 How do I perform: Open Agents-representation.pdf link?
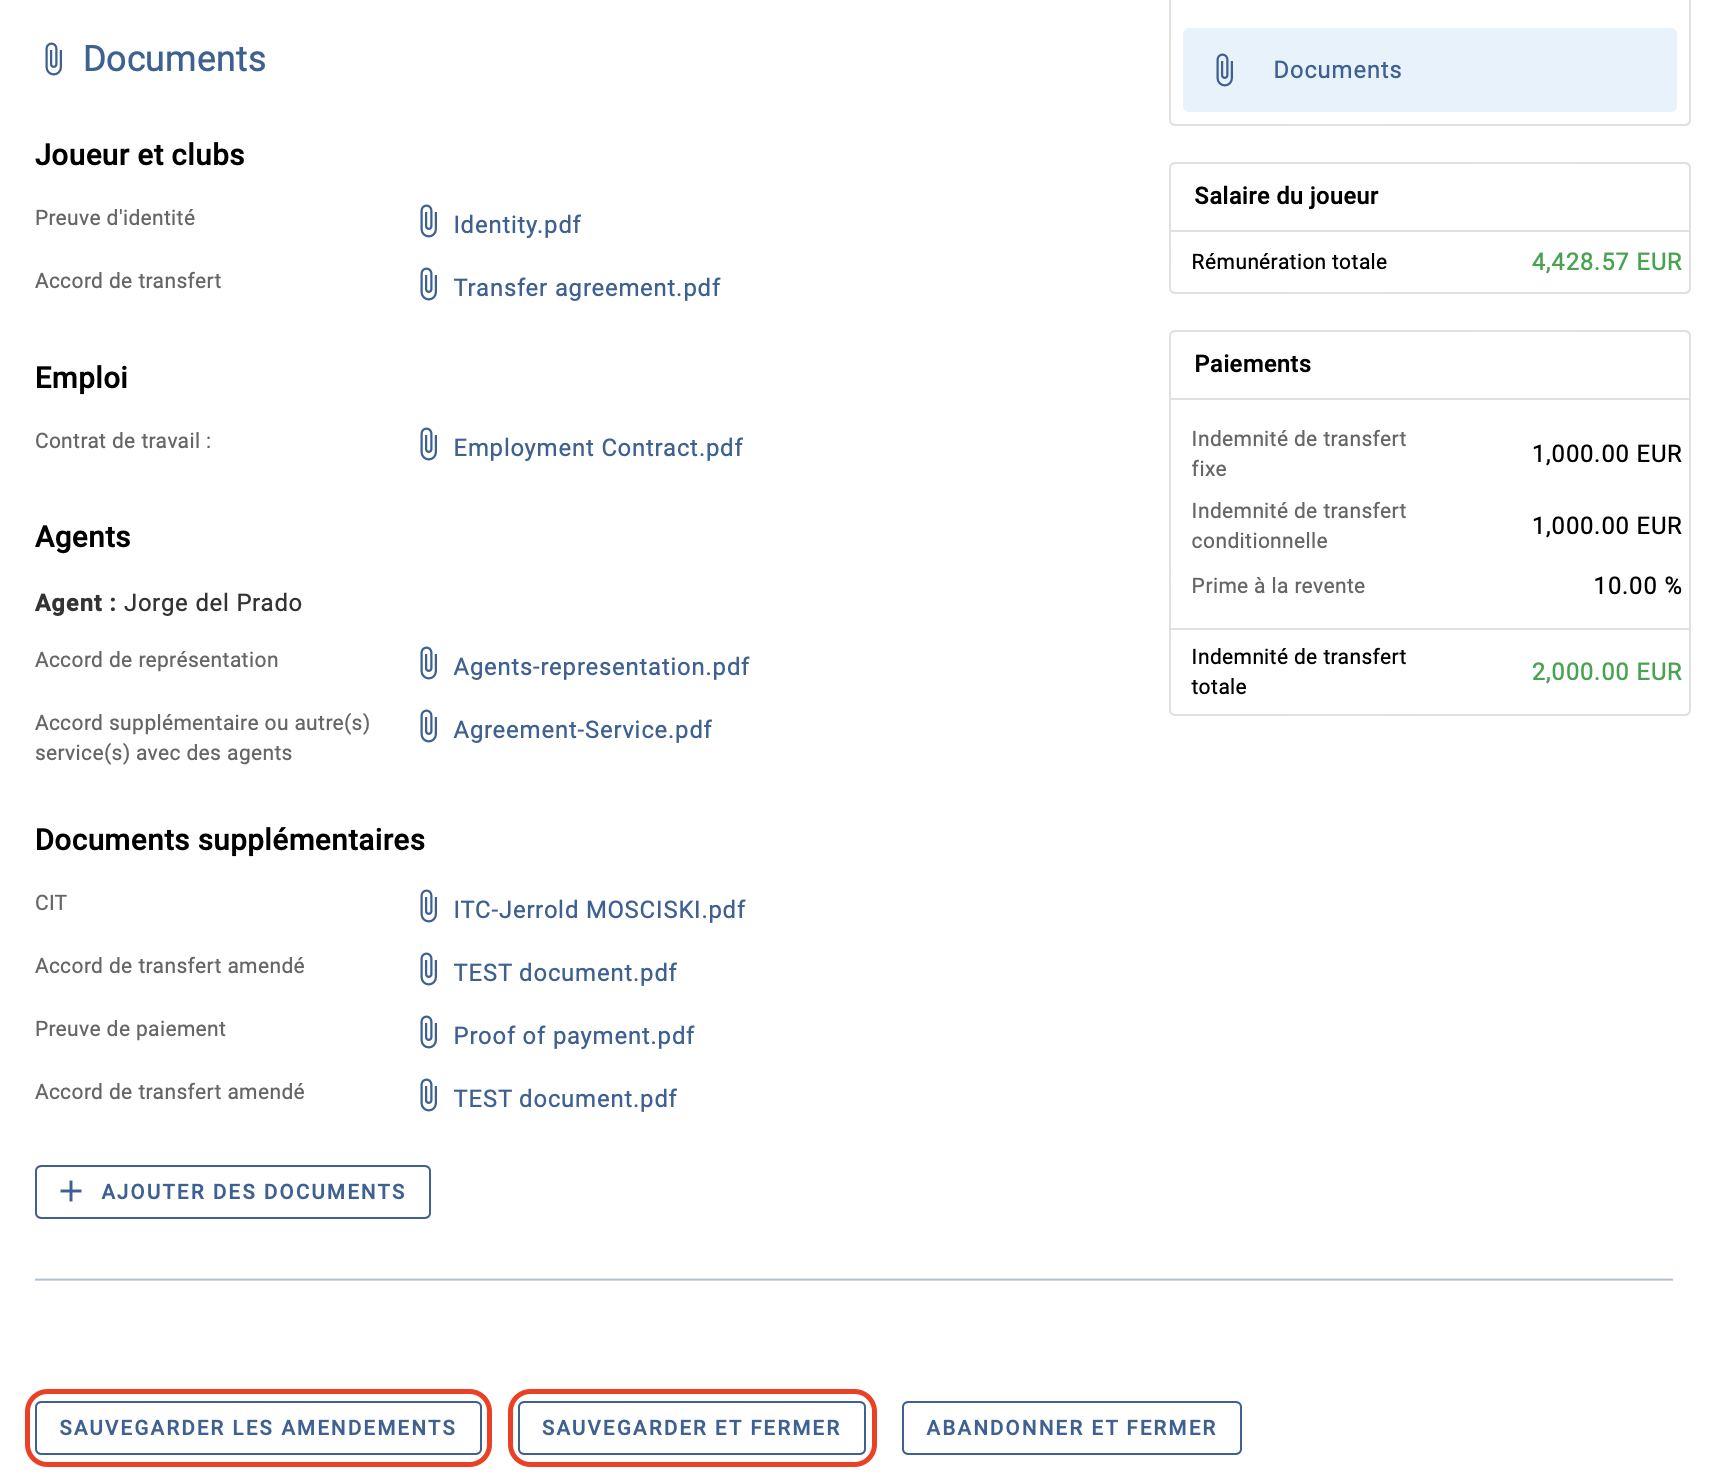[x=601, y=666]
